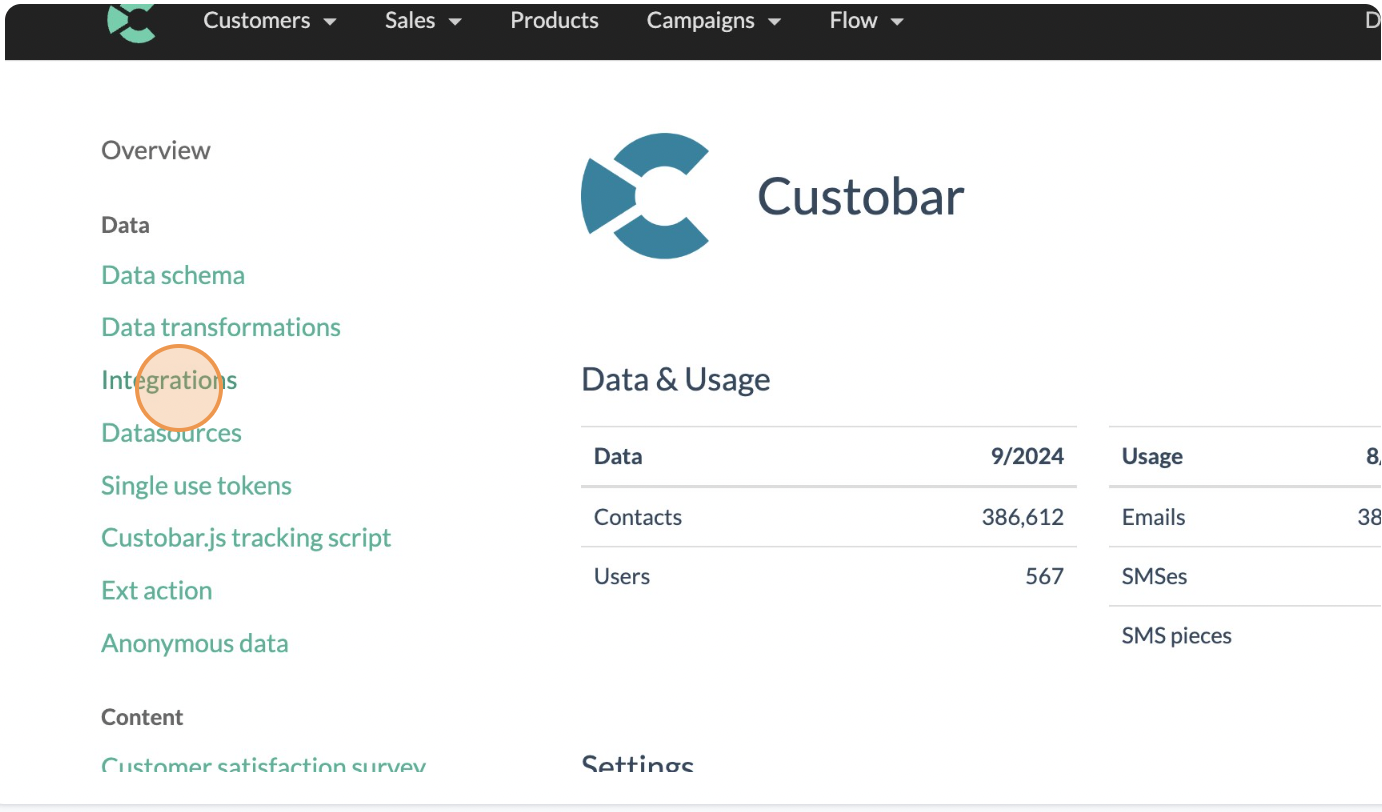
Task: Click the 9/2024 column header
Action: tap(1027, 457)
